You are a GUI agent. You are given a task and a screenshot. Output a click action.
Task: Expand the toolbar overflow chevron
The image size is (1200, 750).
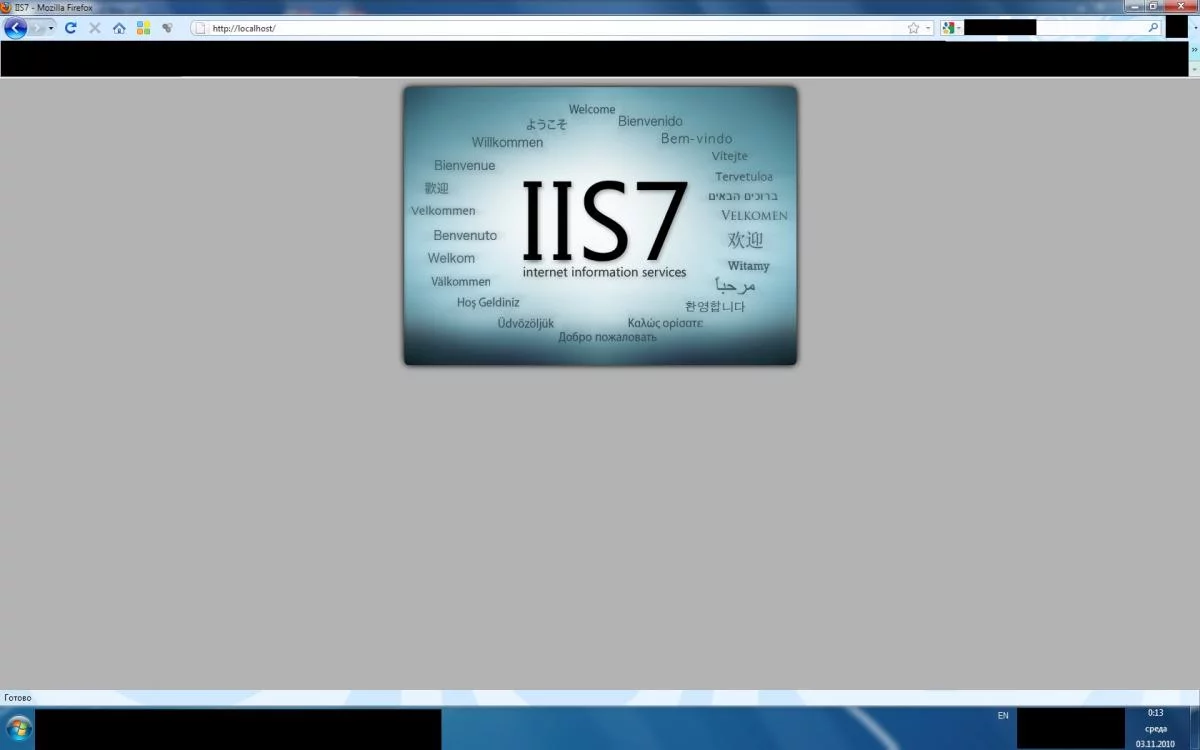coord(1194,48)
